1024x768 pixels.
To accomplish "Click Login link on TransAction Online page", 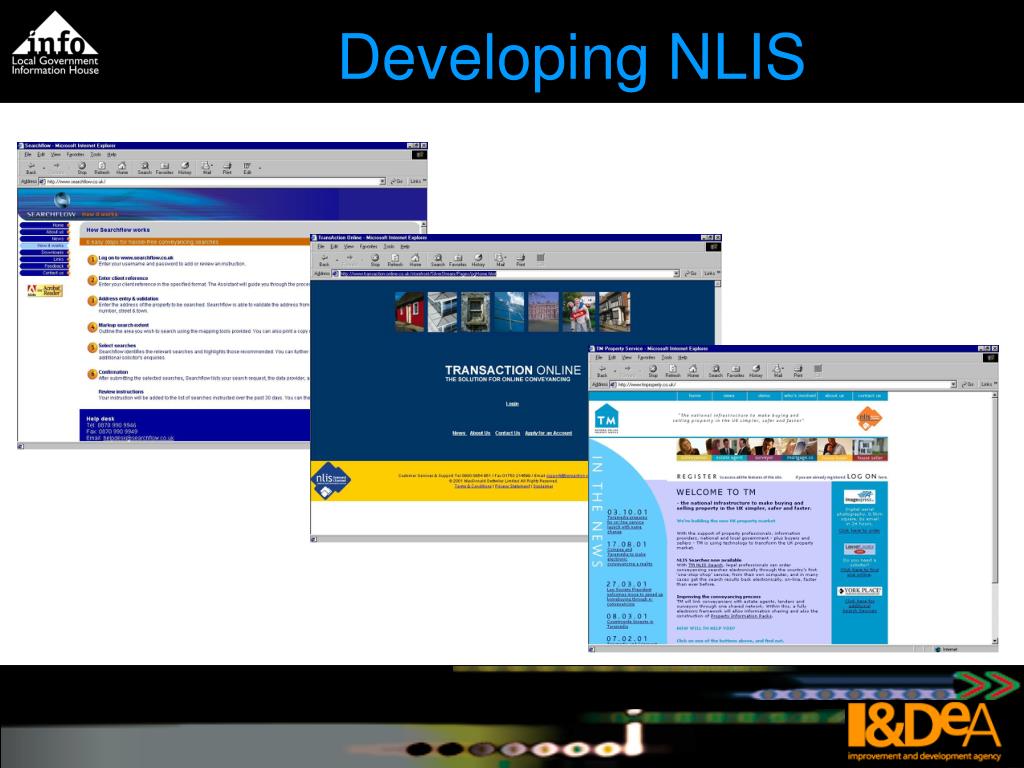I will 512,404.
